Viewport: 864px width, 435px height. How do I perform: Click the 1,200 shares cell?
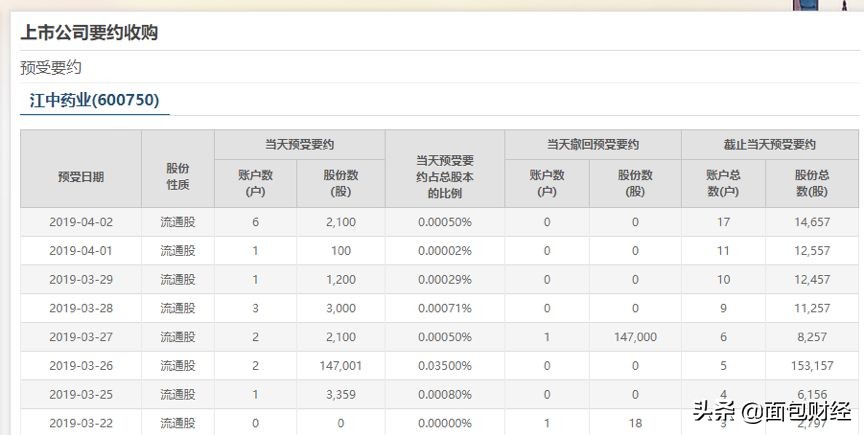[341, 280]
